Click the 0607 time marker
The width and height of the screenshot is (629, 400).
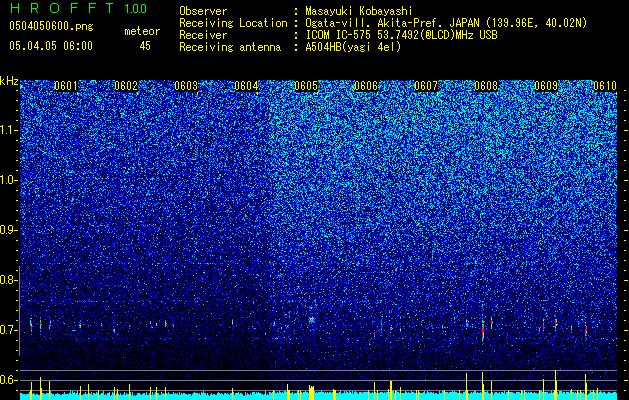pyautogui.click(x=426, y=86)
